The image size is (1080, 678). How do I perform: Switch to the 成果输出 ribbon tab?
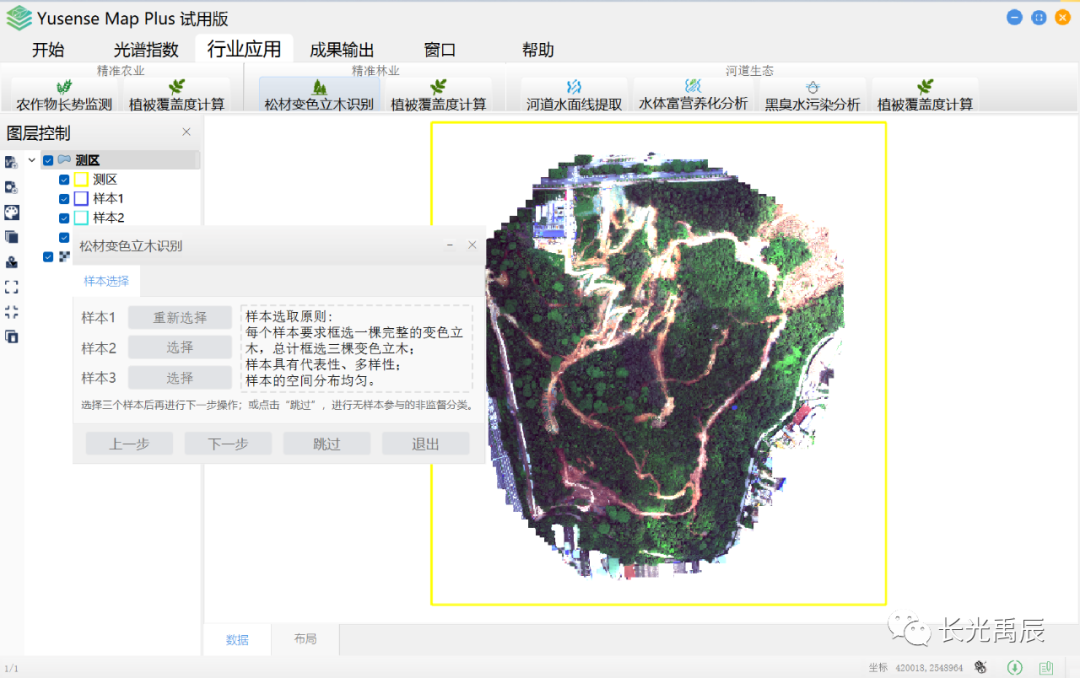(x=341, y=50)
